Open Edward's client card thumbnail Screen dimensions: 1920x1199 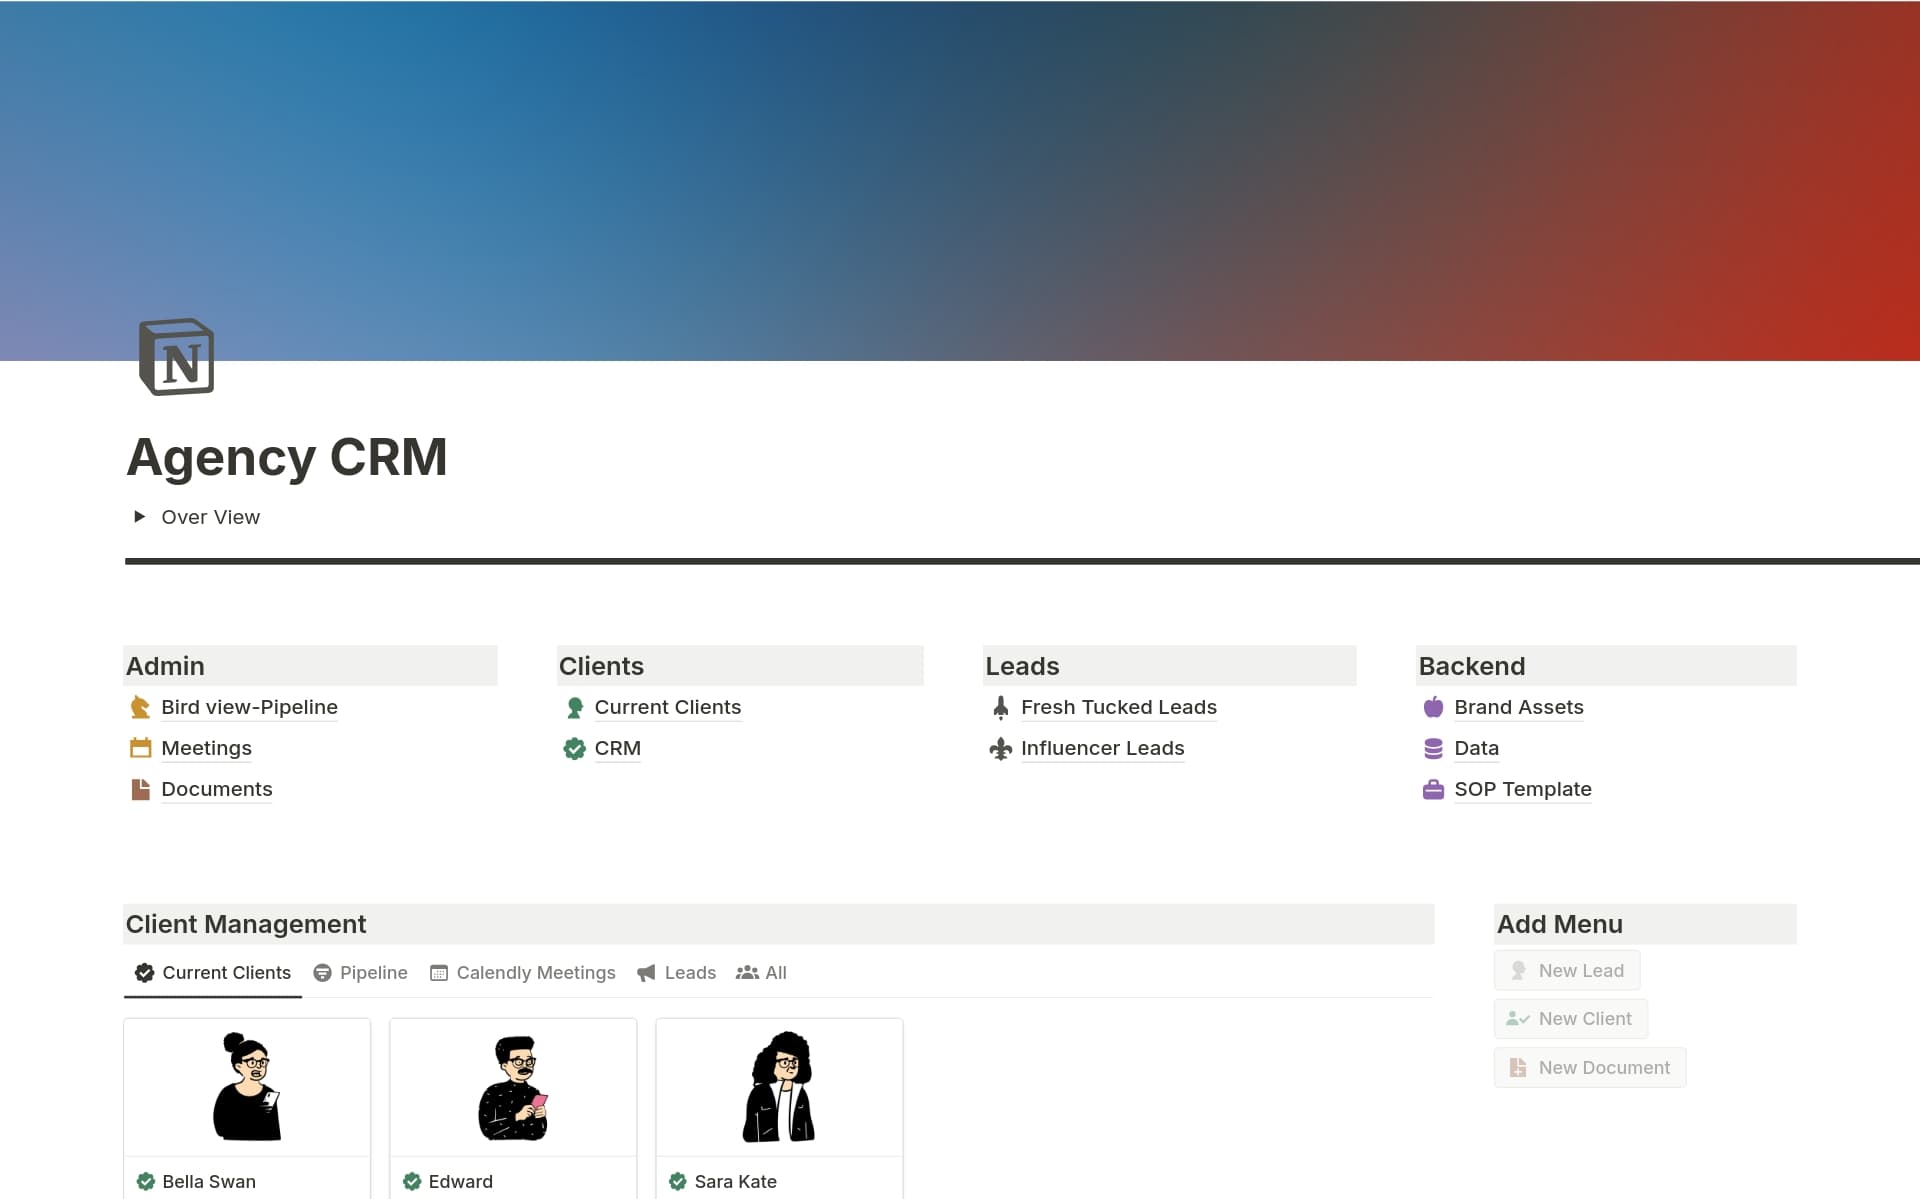tap(513, 1087)
